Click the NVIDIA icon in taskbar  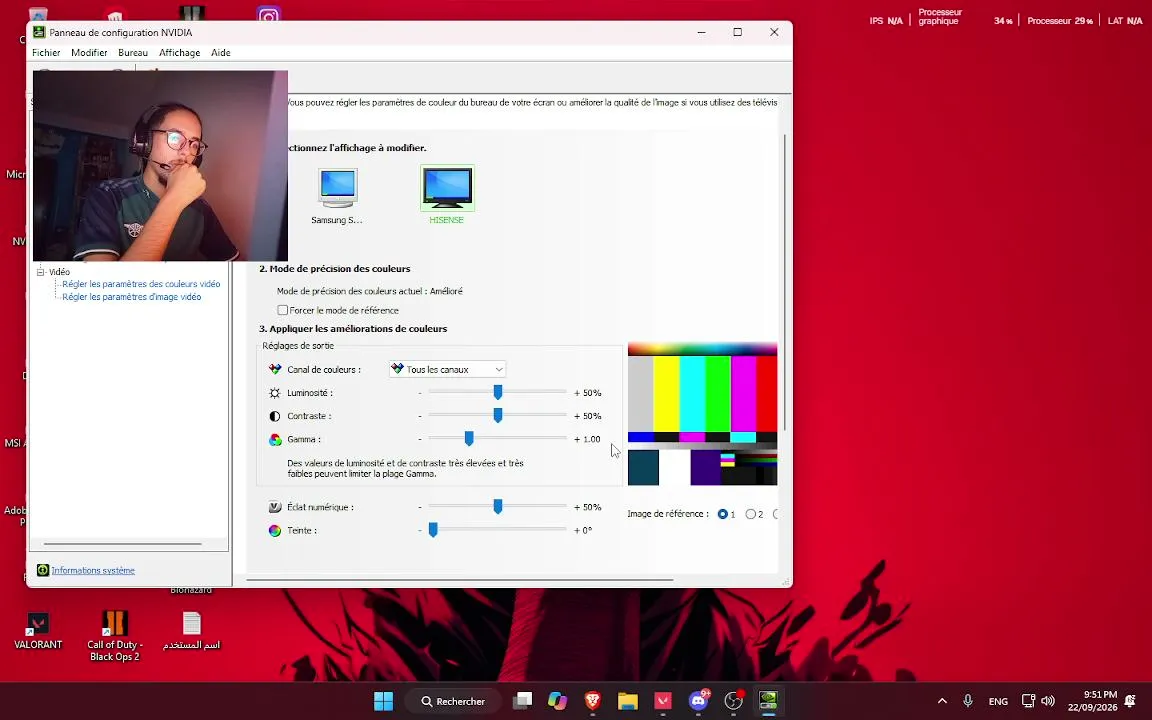tap(768, 701)
